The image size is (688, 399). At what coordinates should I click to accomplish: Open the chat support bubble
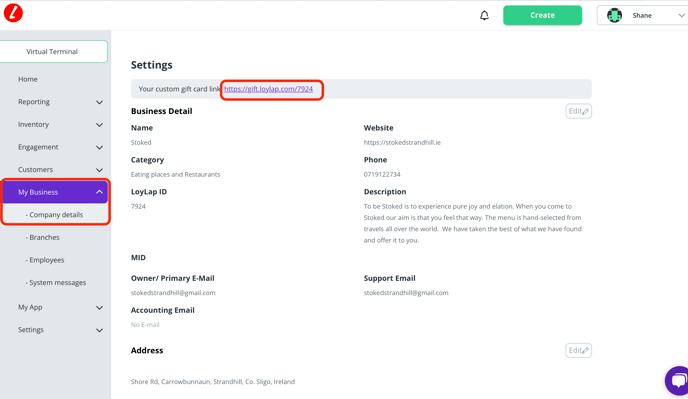click(x=677, y=381)
